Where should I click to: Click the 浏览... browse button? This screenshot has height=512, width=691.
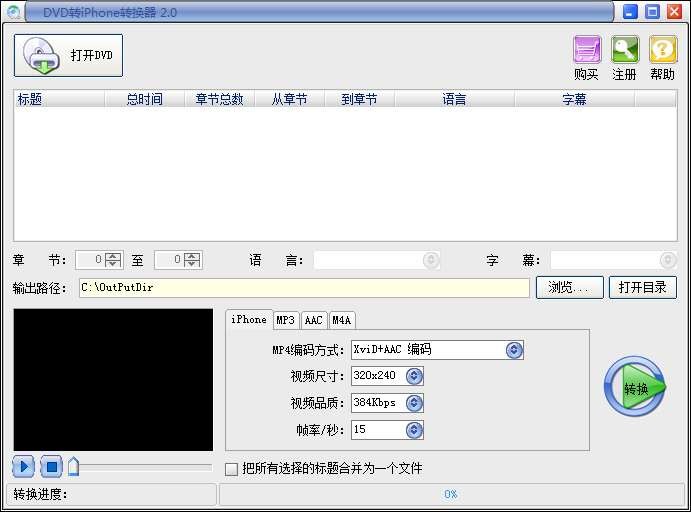[x=569, y=288]
